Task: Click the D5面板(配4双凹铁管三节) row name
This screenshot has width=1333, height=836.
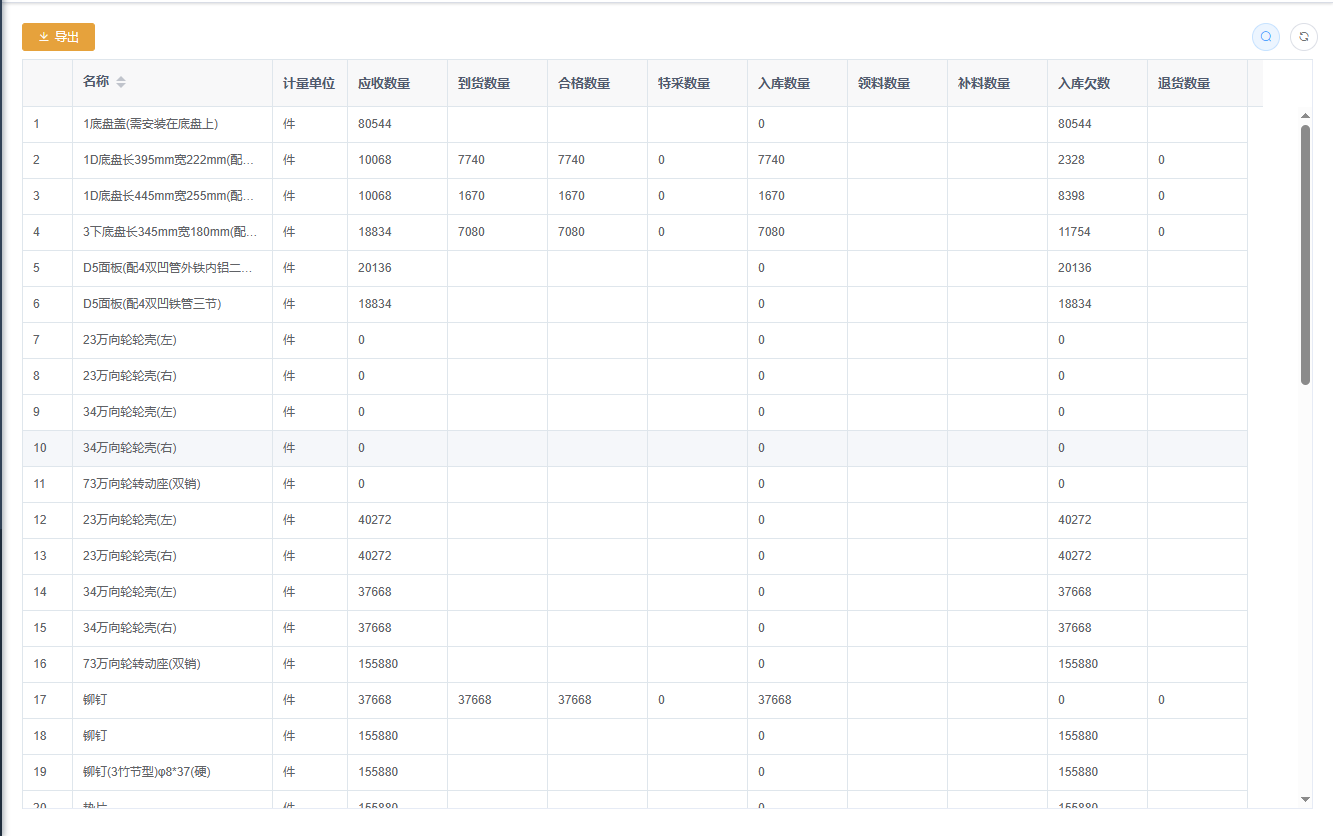Action: click(152, 304)
